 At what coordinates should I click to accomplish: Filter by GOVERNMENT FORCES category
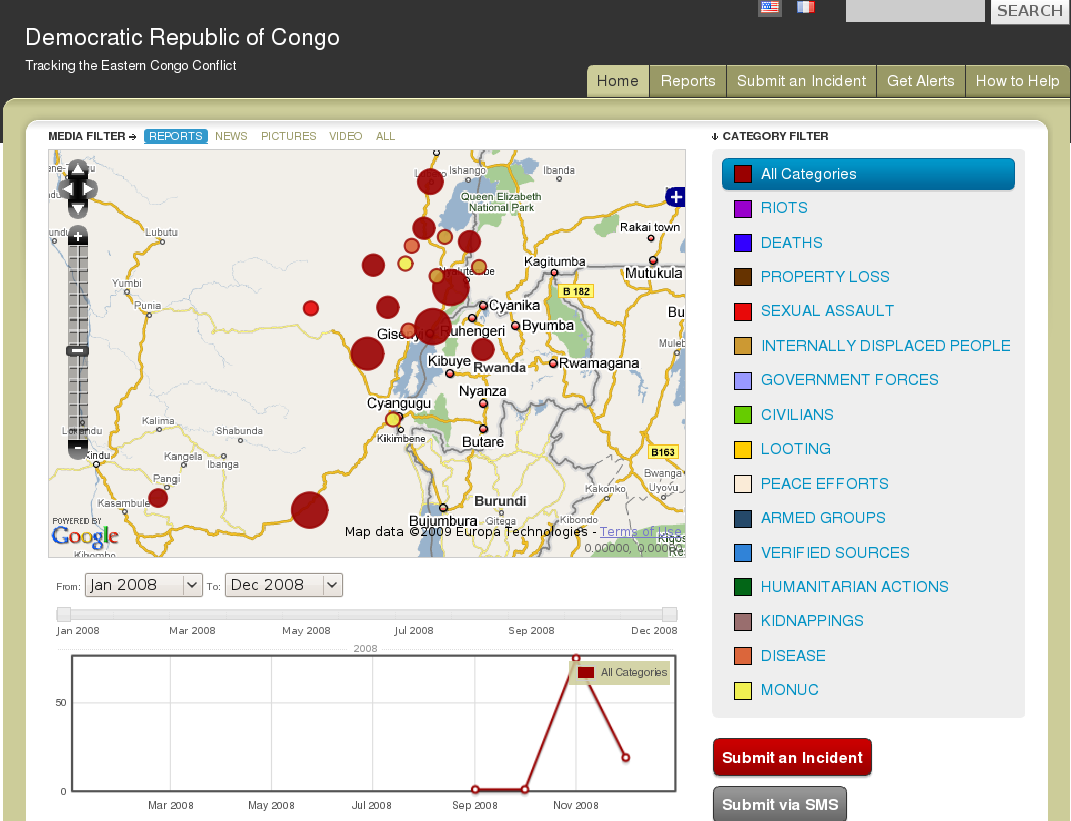pyautogui.click(x=850, y=380)
